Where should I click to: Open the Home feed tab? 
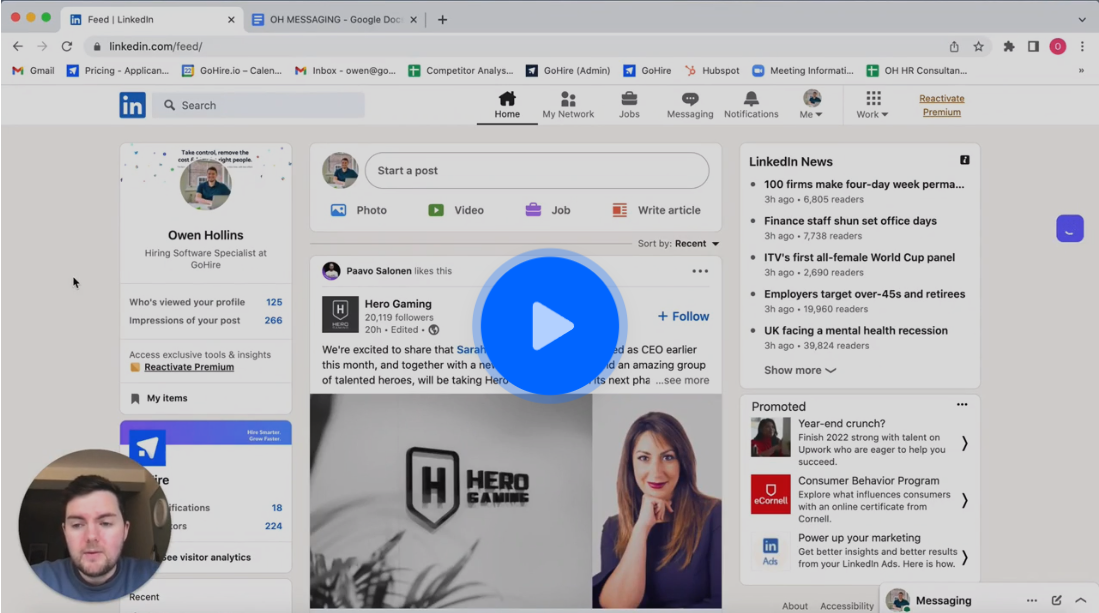click(x=507, y=105)
